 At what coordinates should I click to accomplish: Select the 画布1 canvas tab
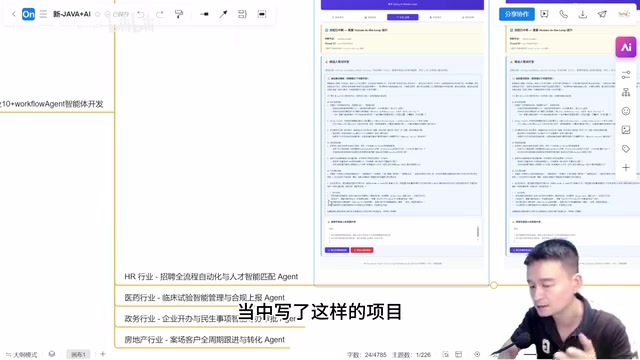click(x=78, y=354)
